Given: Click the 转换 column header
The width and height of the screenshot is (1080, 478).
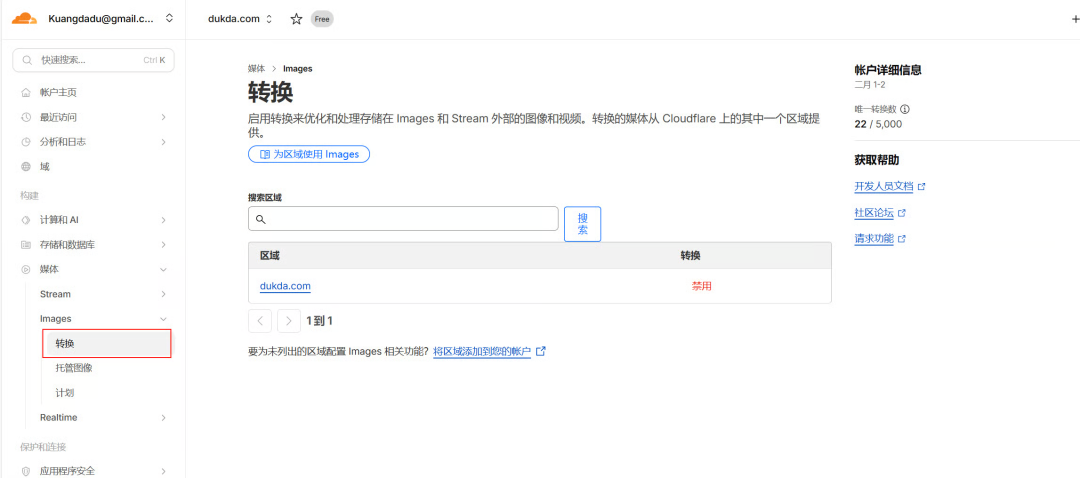Looking at the screenshot, I should click(x=691, y=256).
